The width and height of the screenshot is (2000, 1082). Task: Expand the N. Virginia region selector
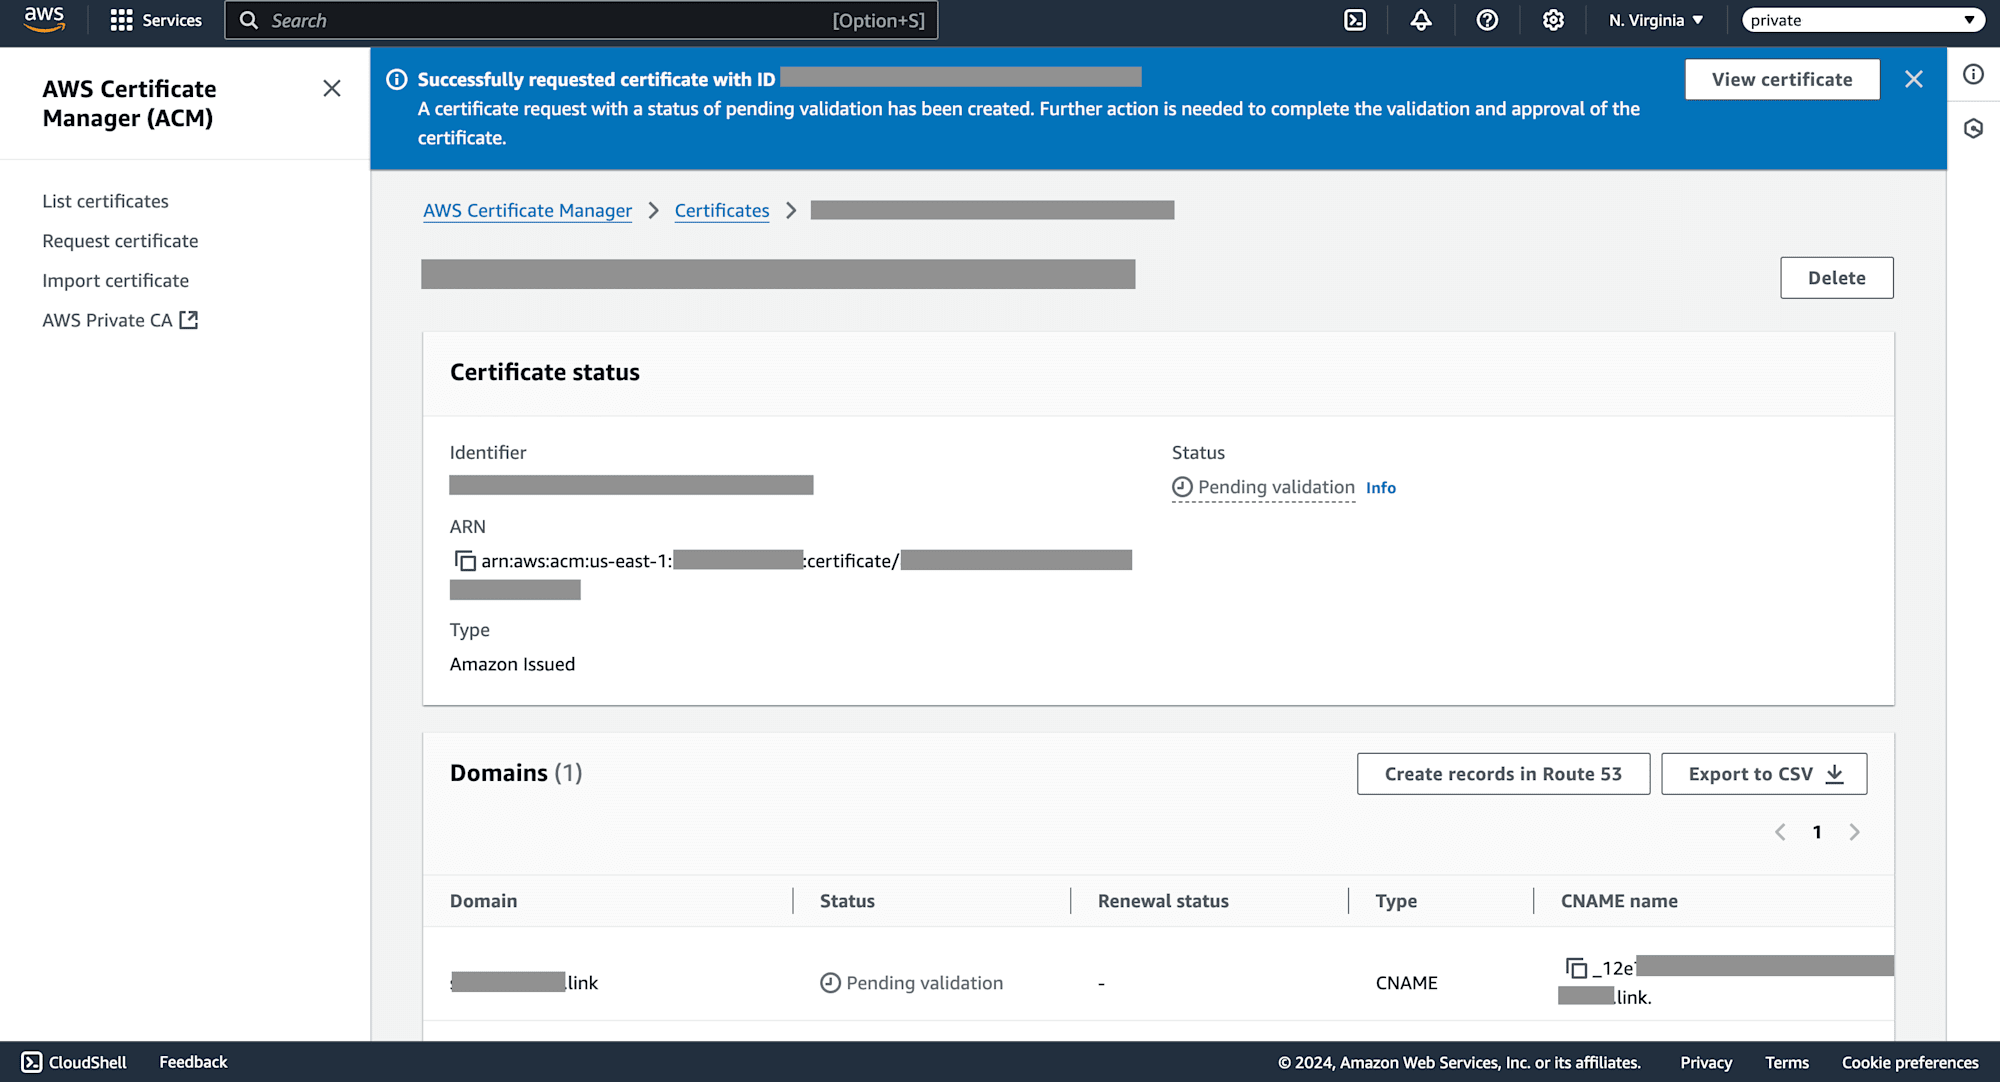[1656, 20]
